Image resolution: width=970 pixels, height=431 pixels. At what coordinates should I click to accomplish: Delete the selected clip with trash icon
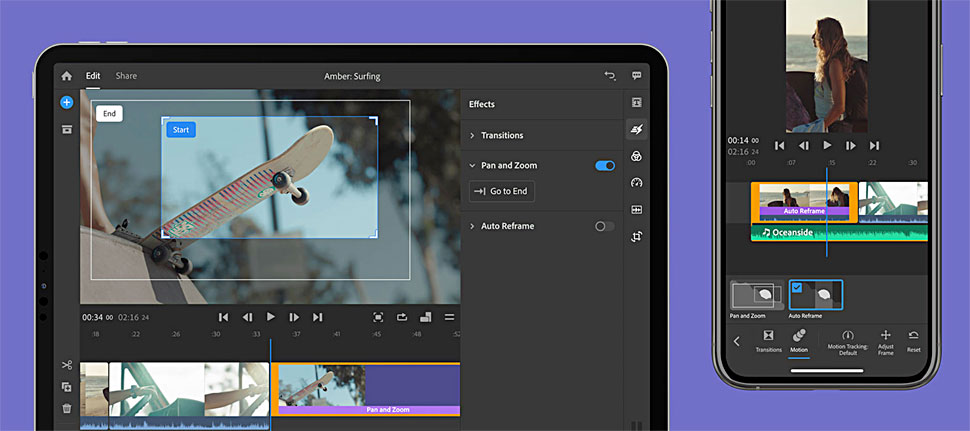[x=66, y=408]
